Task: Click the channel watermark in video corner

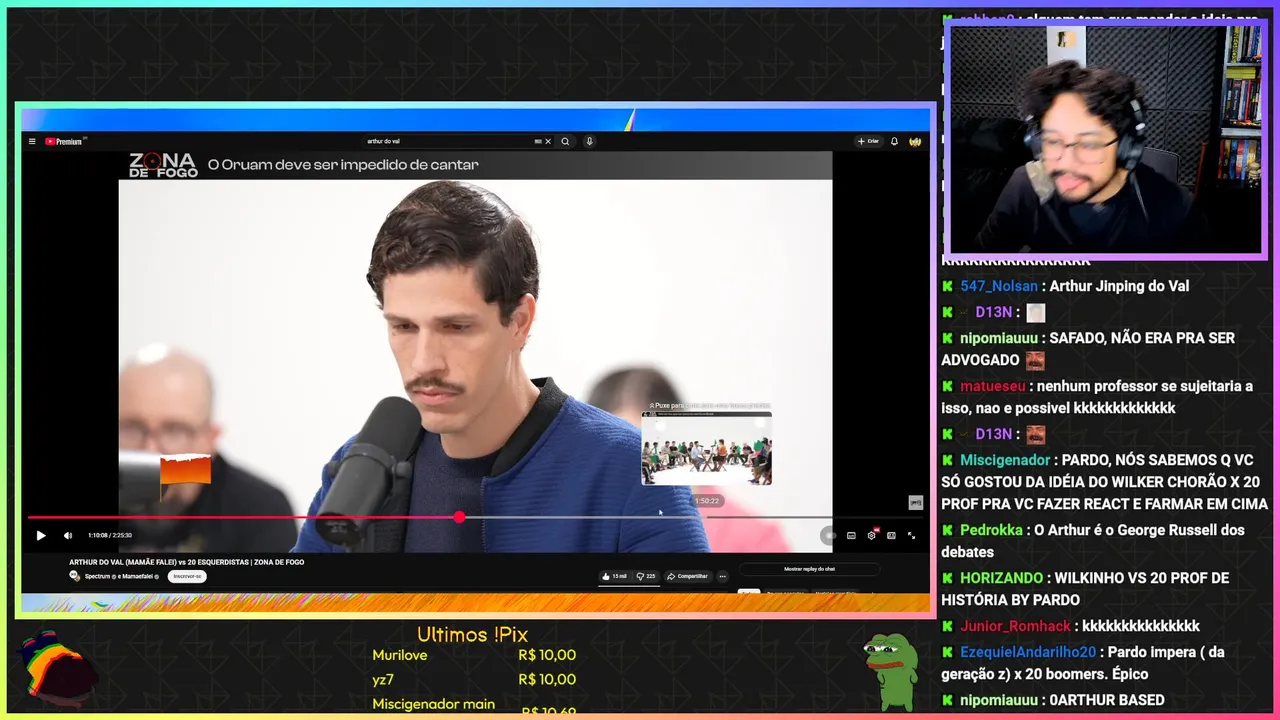Action: coord(915,502)
